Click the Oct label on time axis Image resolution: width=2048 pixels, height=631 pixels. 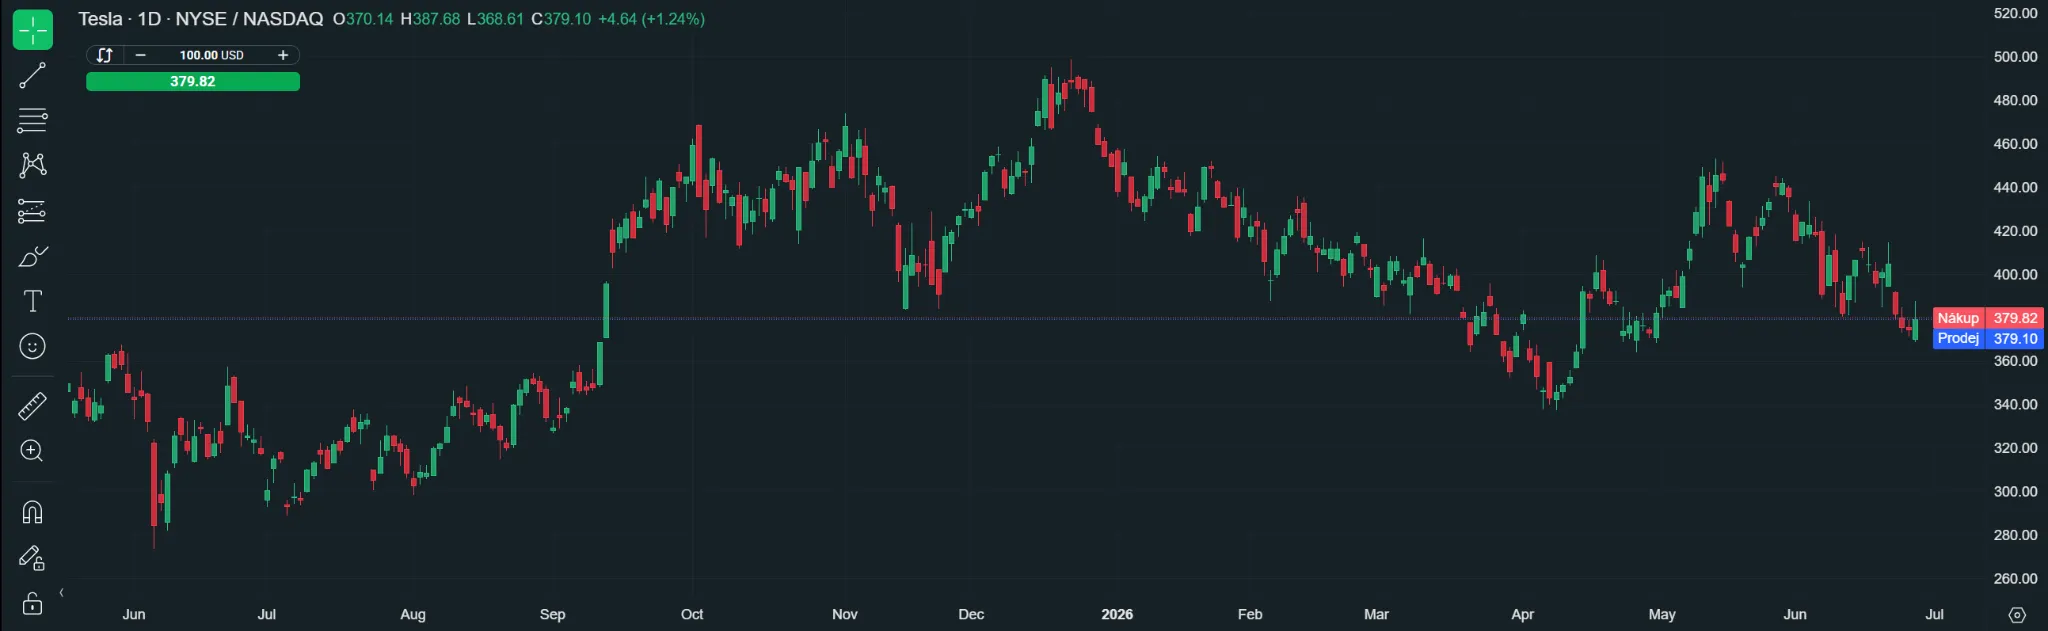tap(692, 614)
